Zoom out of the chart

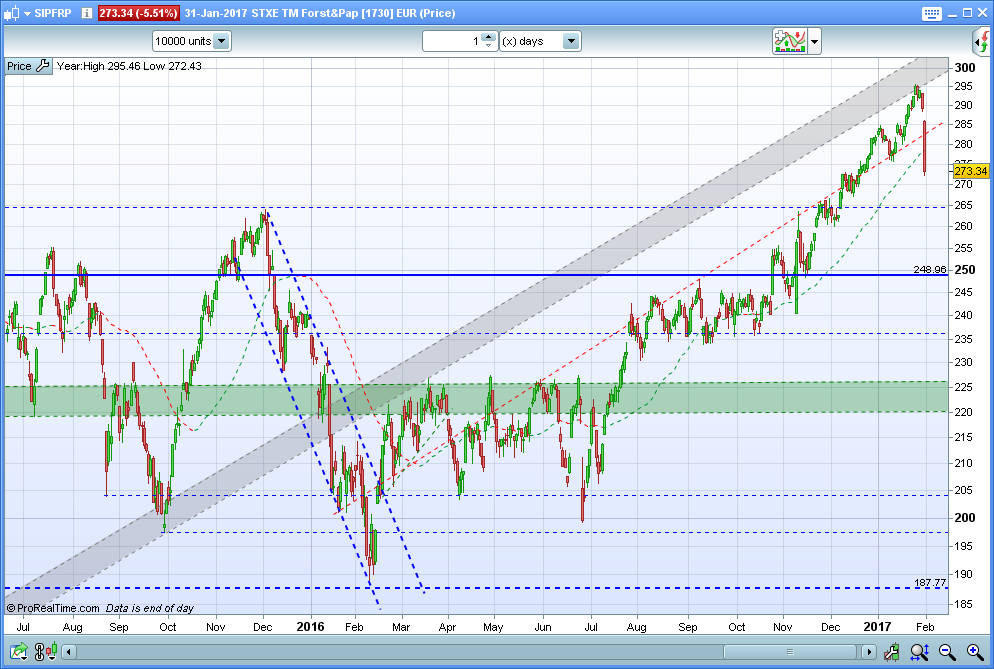[x=947, y=651]
